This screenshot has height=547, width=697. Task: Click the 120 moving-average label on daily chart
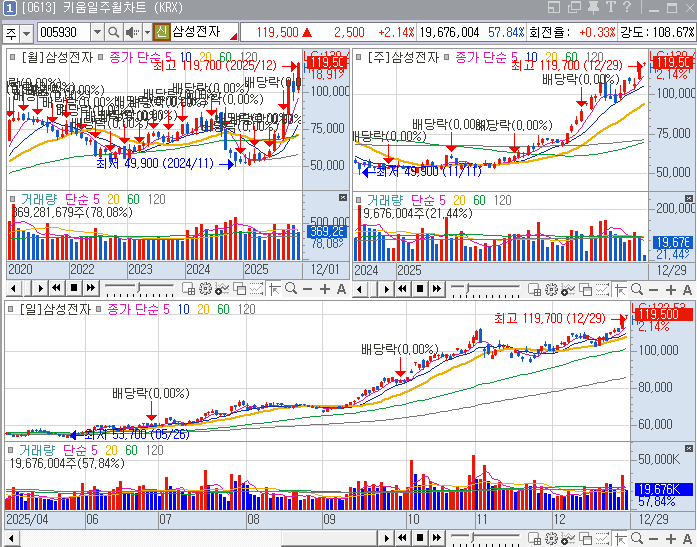[246, 309]
